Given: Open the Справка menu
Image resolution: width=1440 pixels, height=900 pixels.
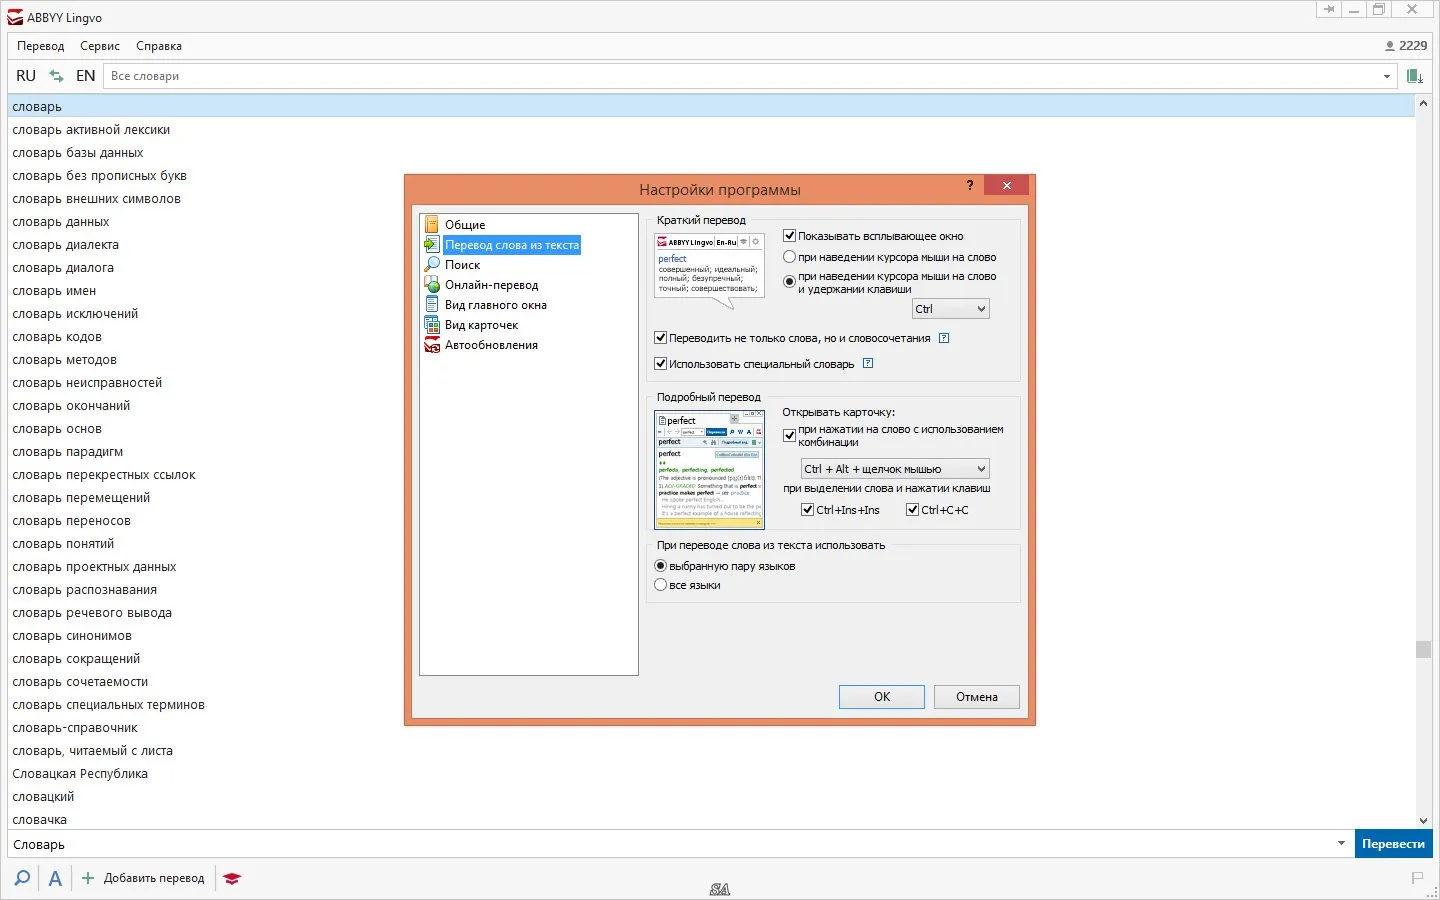Looking at the screenshot, I should pos(159,46).
